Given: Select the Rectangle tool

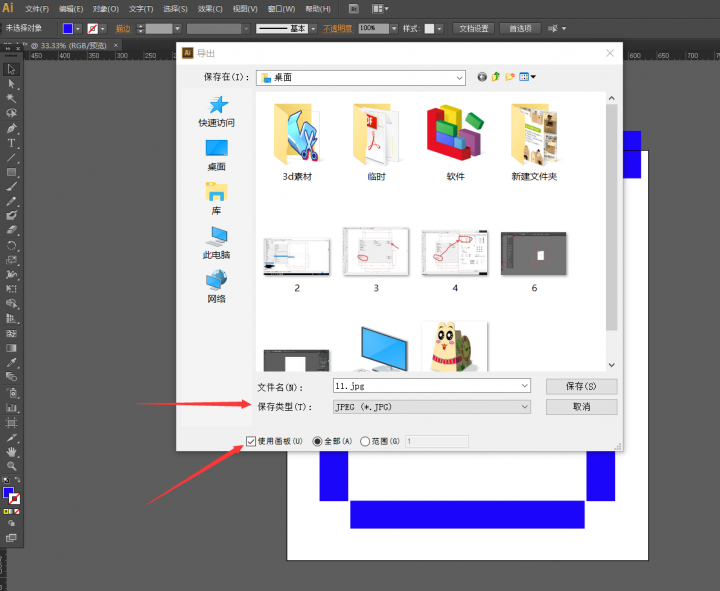Looking at the screenshot, I should (12, 172).
